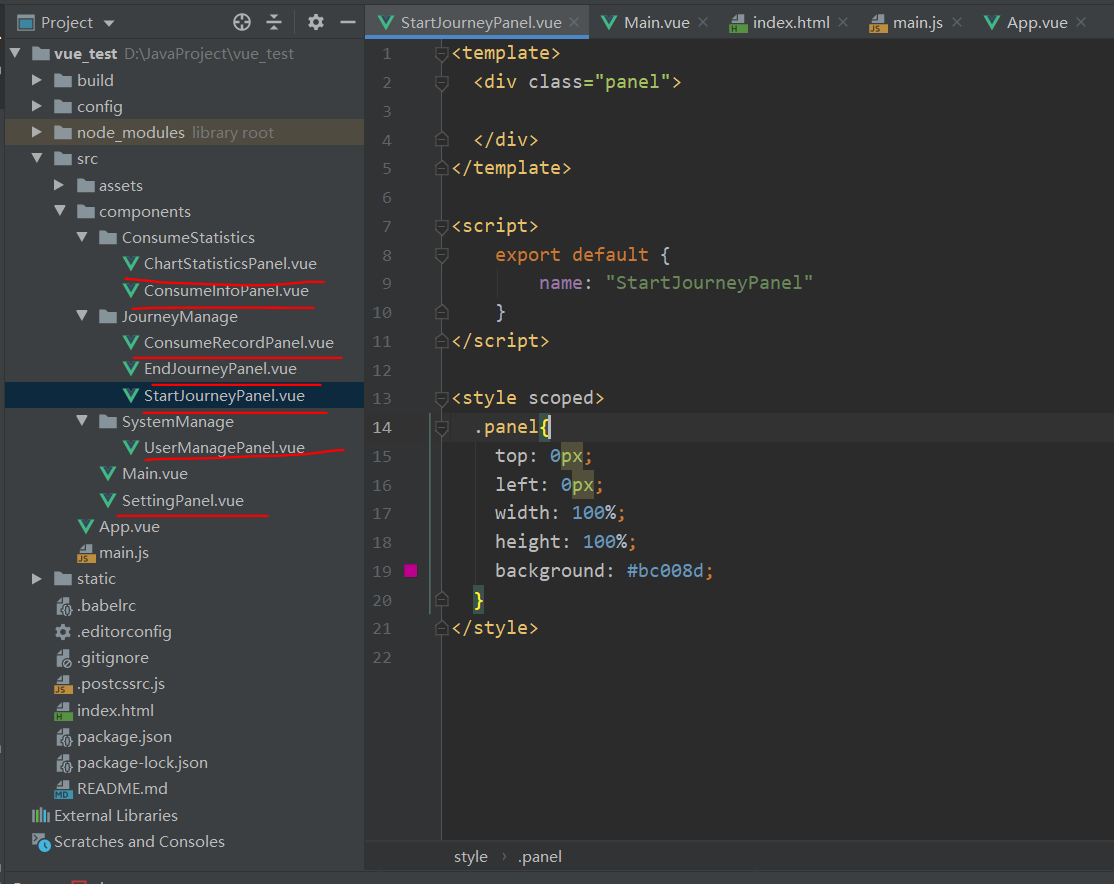Viewport: 1114px width, 884px height.
Task: Select package.json file
Action: tap(124, 737)
